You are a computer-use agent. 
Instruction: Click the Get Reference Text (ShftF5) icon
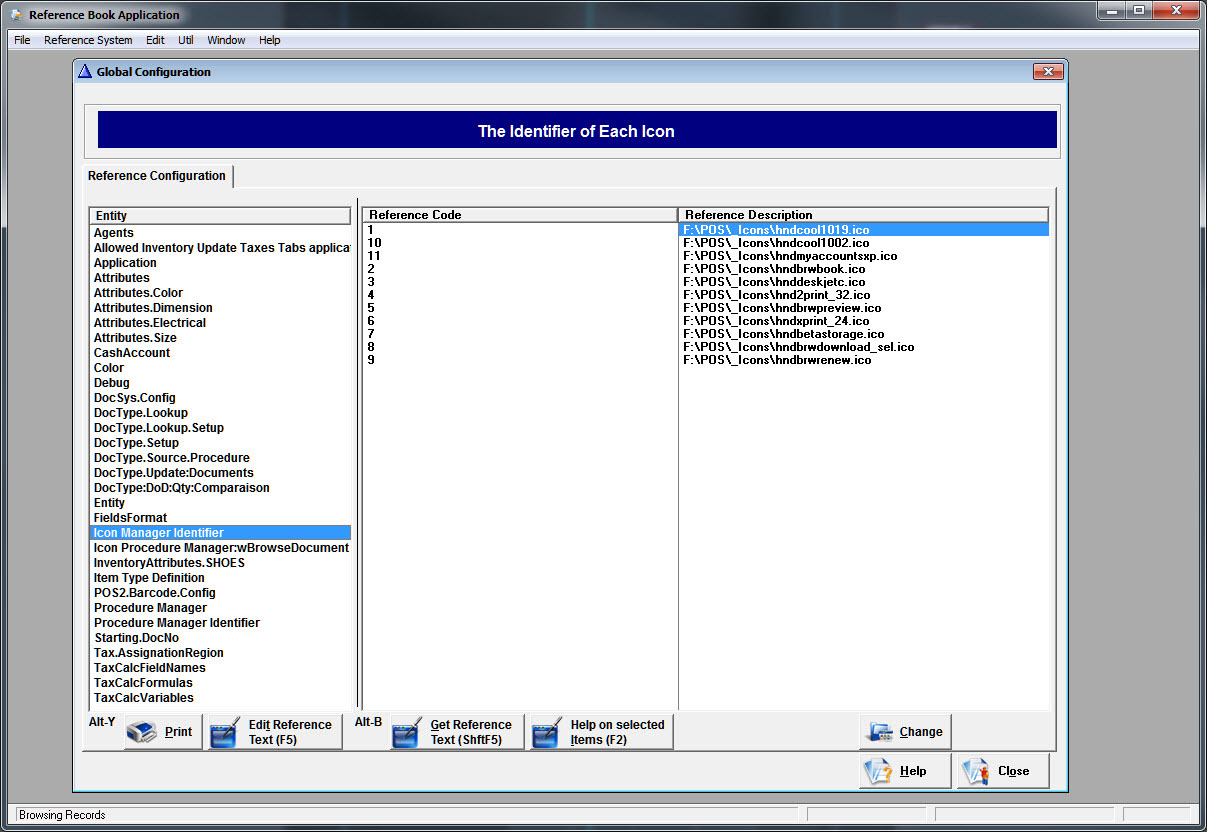click(x=408, y=732)
